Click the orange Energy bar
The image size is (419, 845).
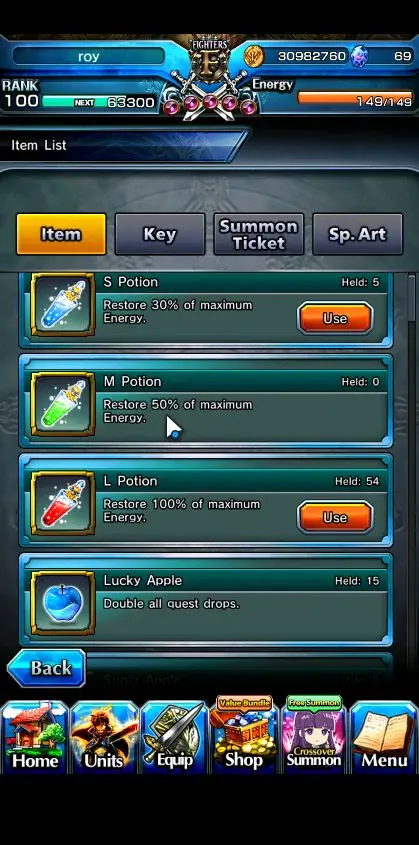tap(354, 100)
